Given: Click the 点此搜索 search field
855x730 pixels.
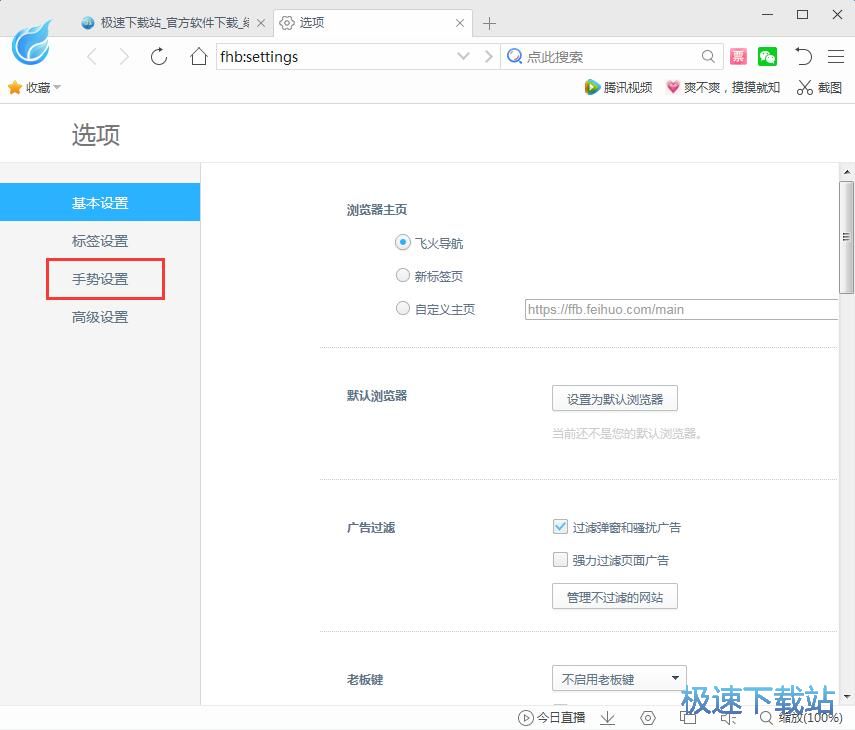Looking at the screenshot, I should point(612,56).
